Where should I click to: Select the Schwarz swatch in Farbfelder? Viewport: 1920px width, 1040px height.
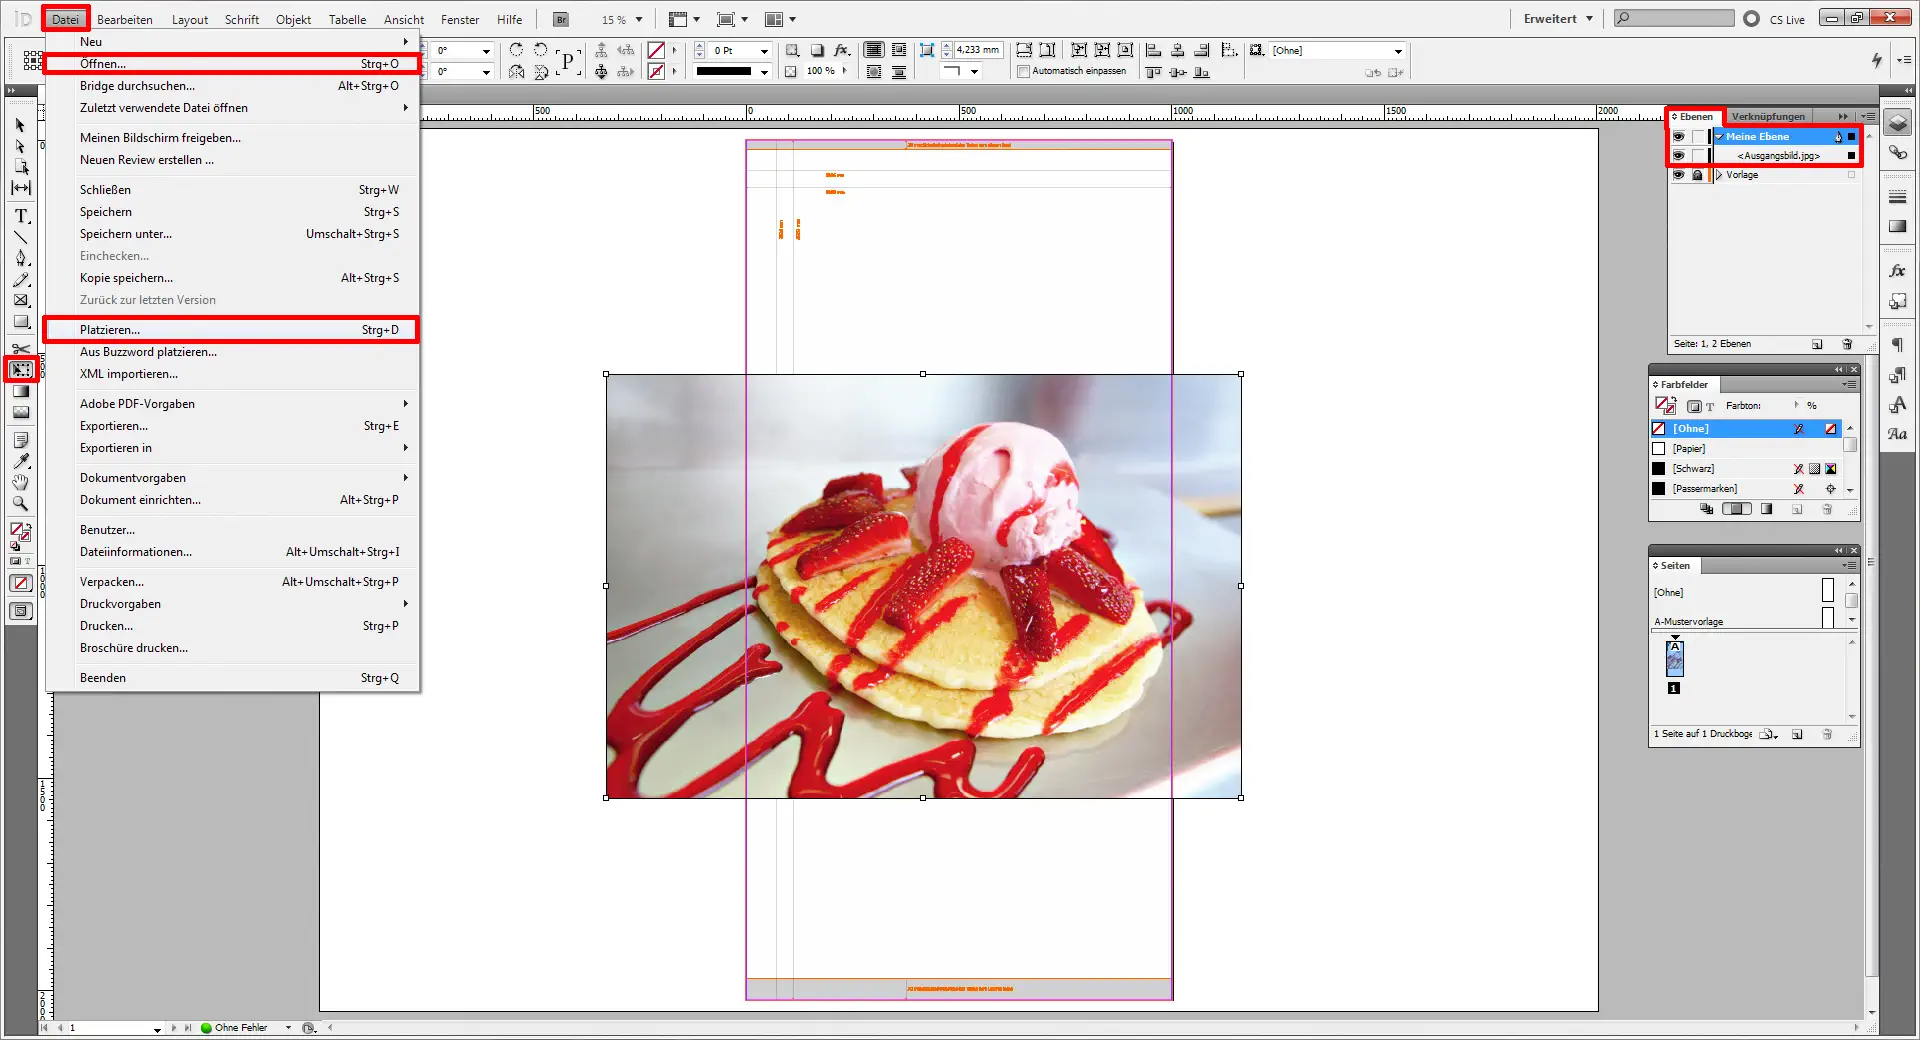[1694, 468]
